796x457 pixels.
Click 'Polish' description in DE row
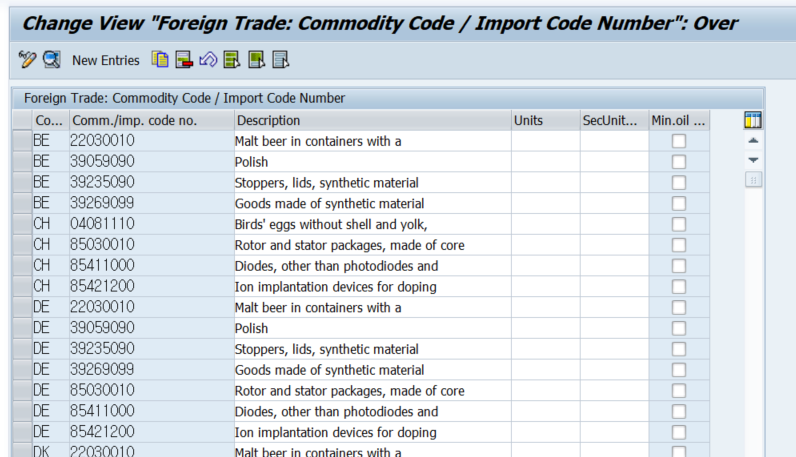click(x=373, y=329)
